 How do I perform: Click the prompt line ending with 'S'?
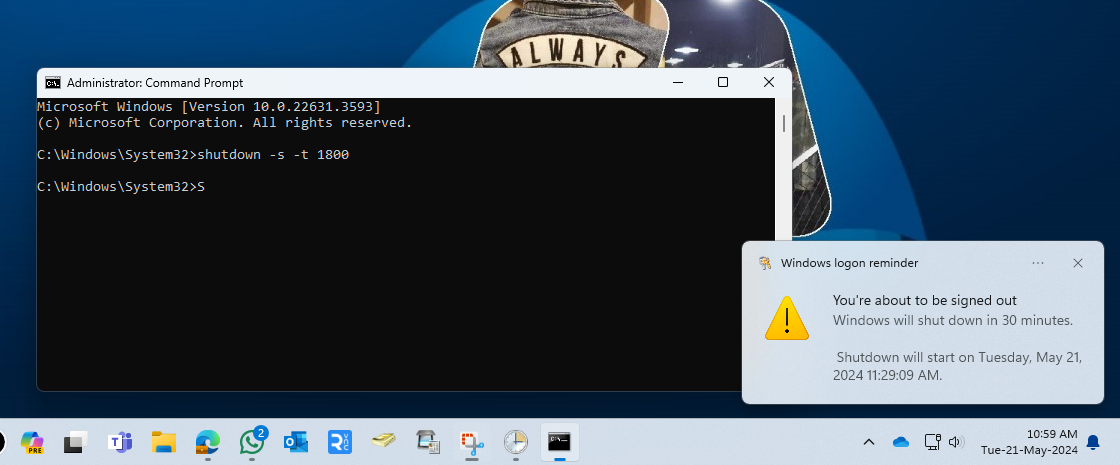click(121, 186)
